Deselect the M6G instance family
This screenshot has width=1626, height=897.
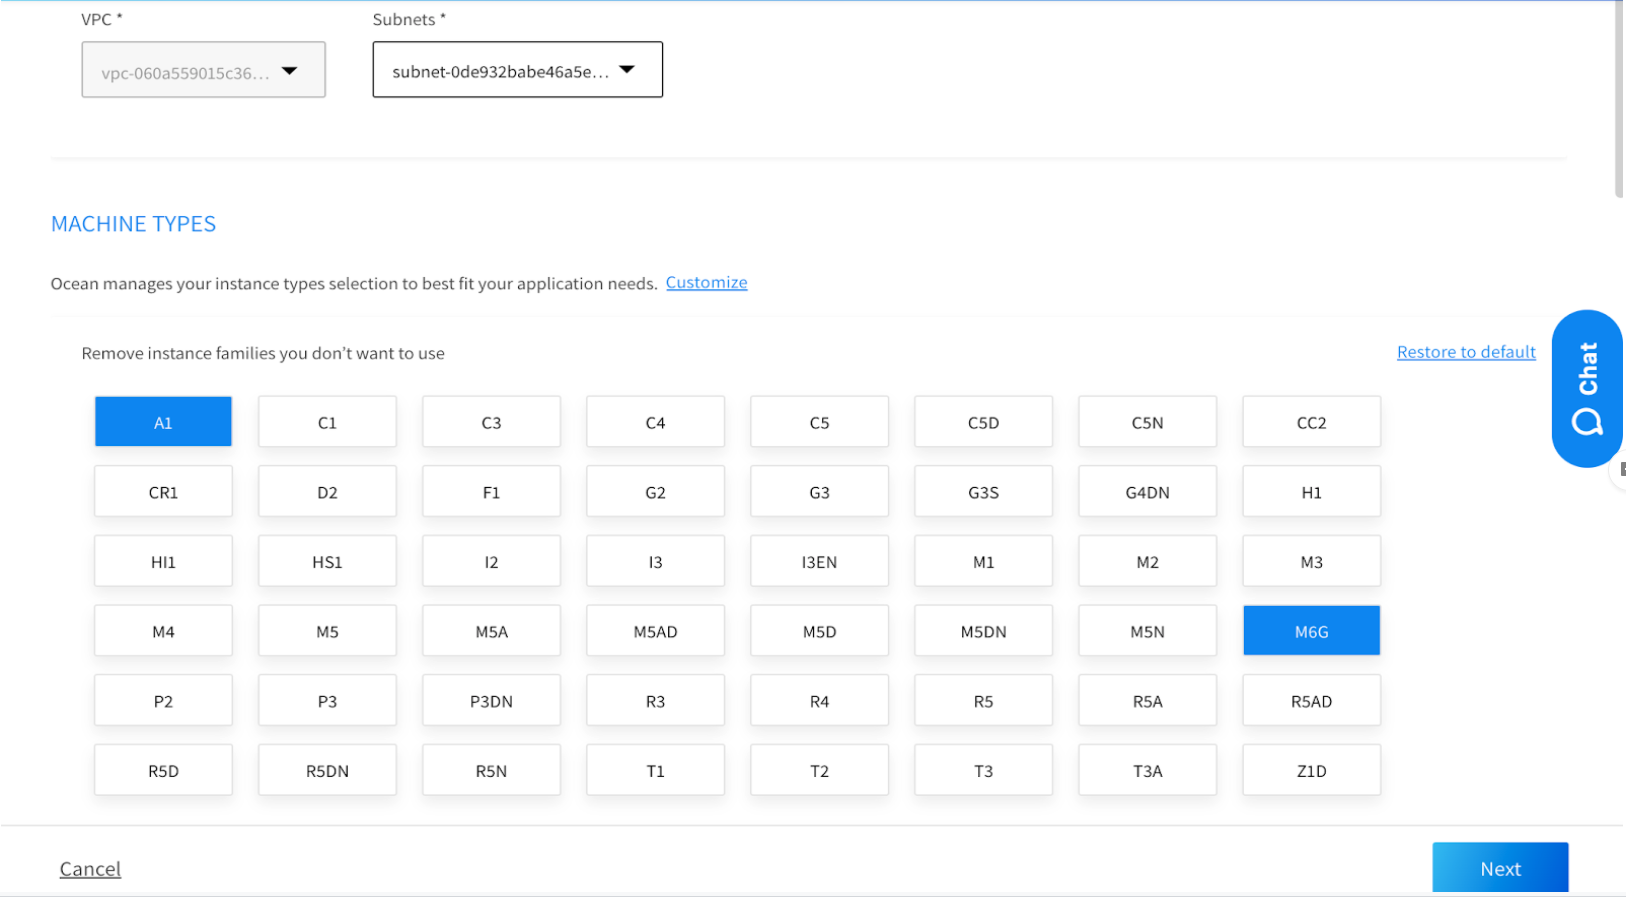[1311, 631]
